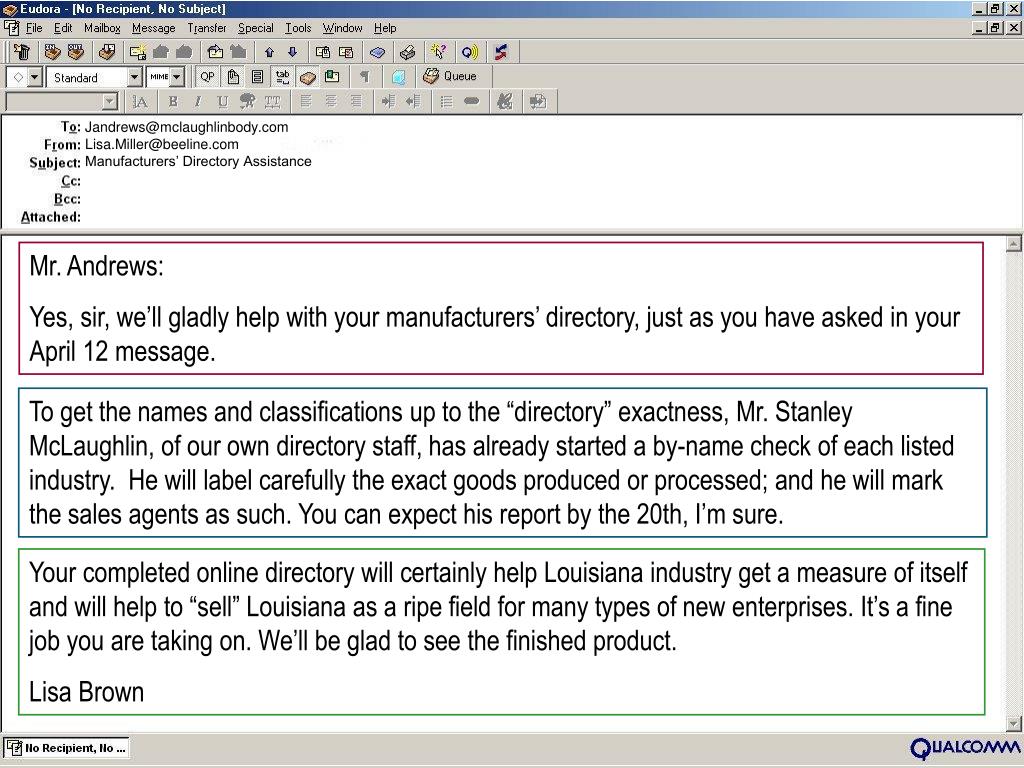Open the File menu
Image resolution: width=1024 pixels, height=768 pixels.
tap(33, 28)
